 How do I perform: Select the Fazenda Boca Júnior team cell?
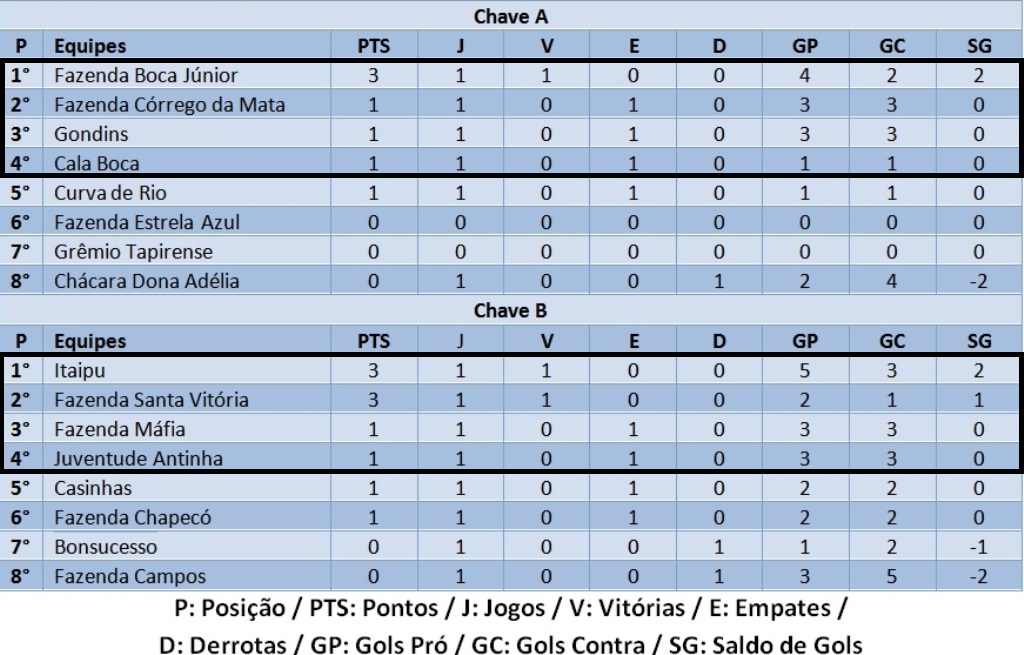click(146, 76)
